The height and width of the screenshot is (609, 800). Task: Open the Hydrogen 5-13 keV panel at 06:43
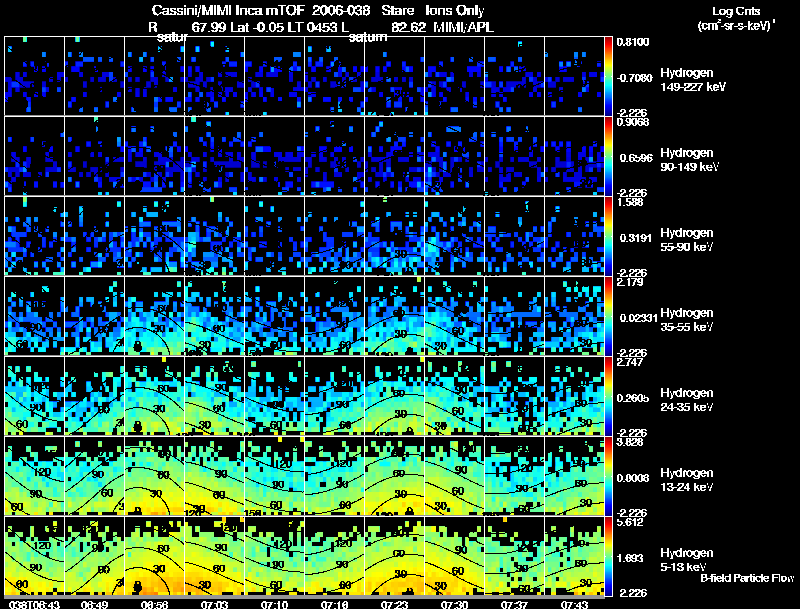35,556
